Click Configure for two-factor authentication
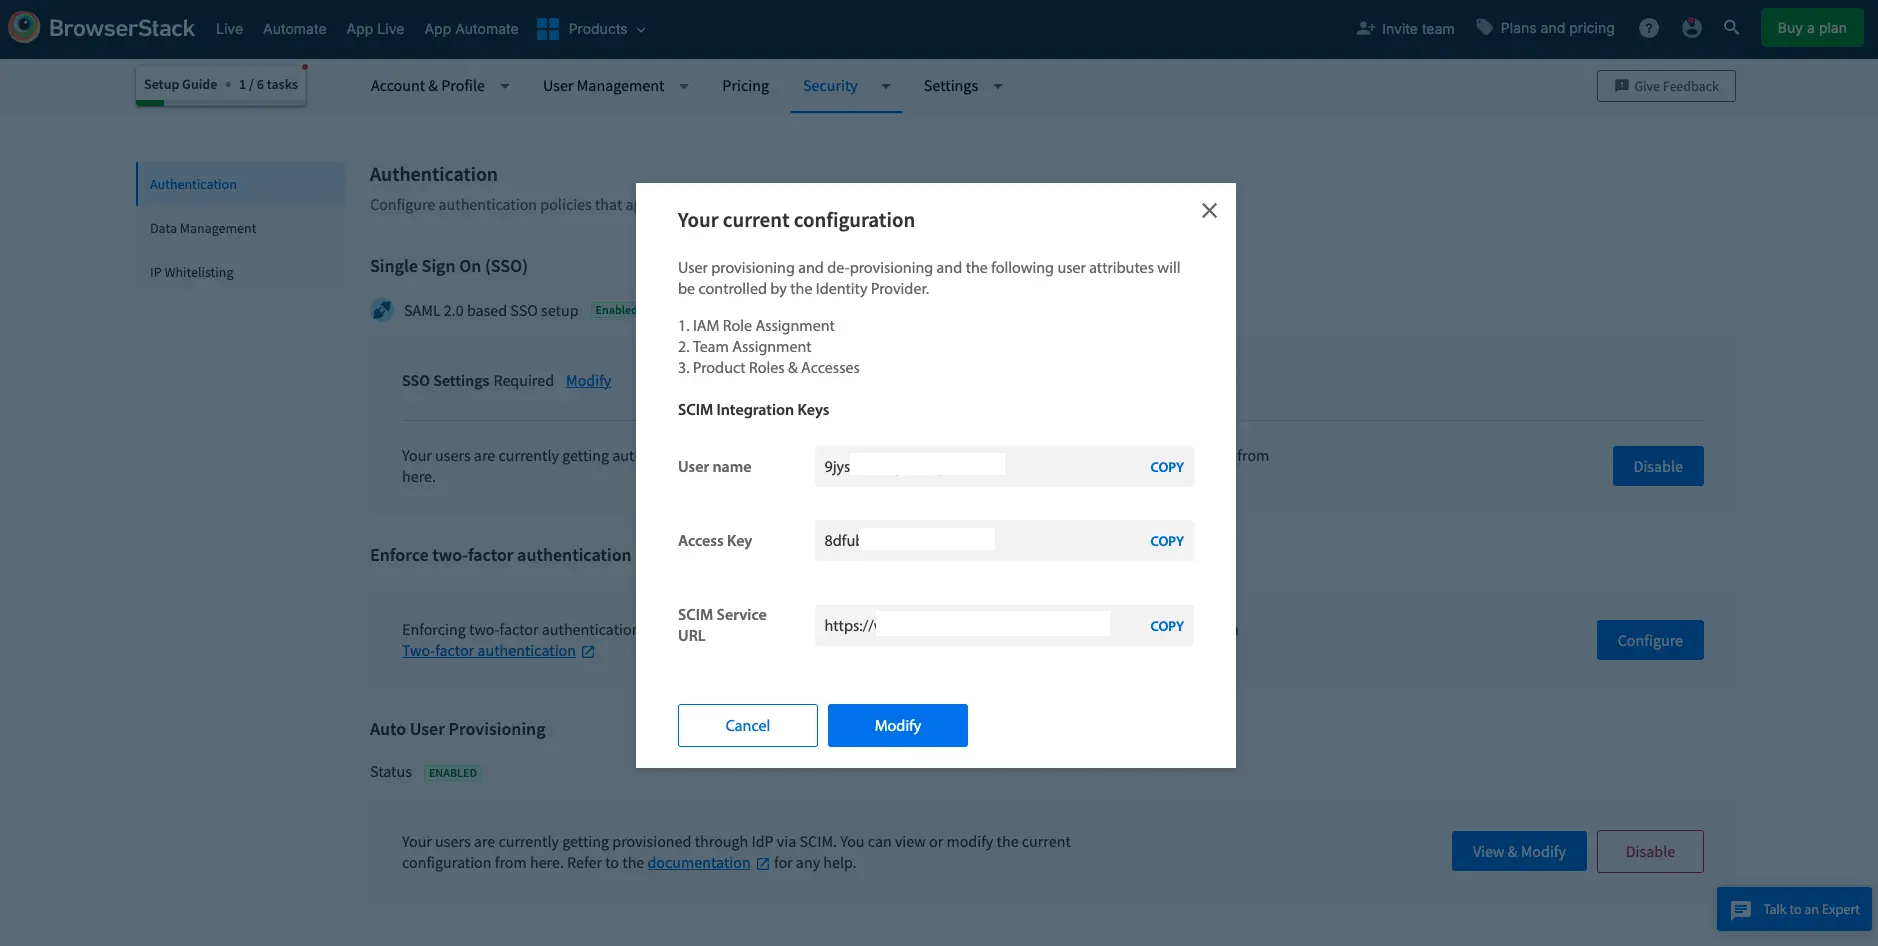Image resolution: width=1878 pixels, height=946 pixels. [x=1650, y=640]
